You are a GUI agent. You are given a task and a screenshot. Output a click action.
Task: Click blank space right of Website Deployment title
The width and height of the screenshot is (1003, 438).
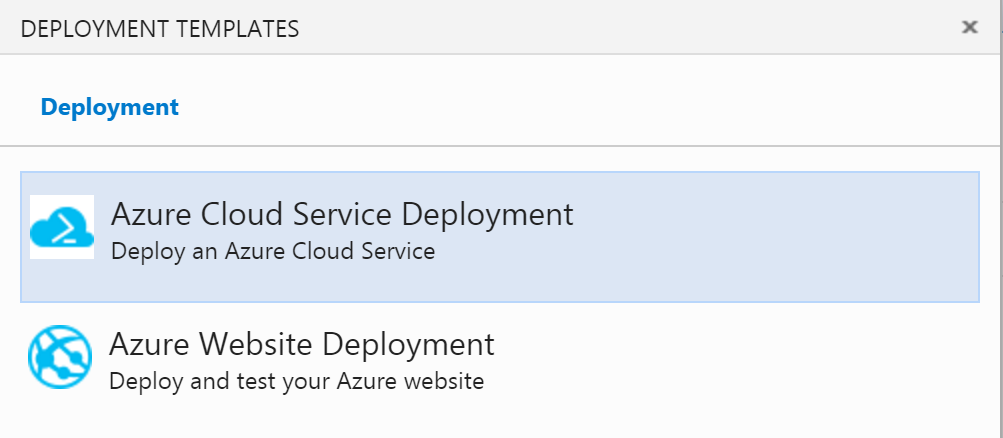(x=736, y=345)
